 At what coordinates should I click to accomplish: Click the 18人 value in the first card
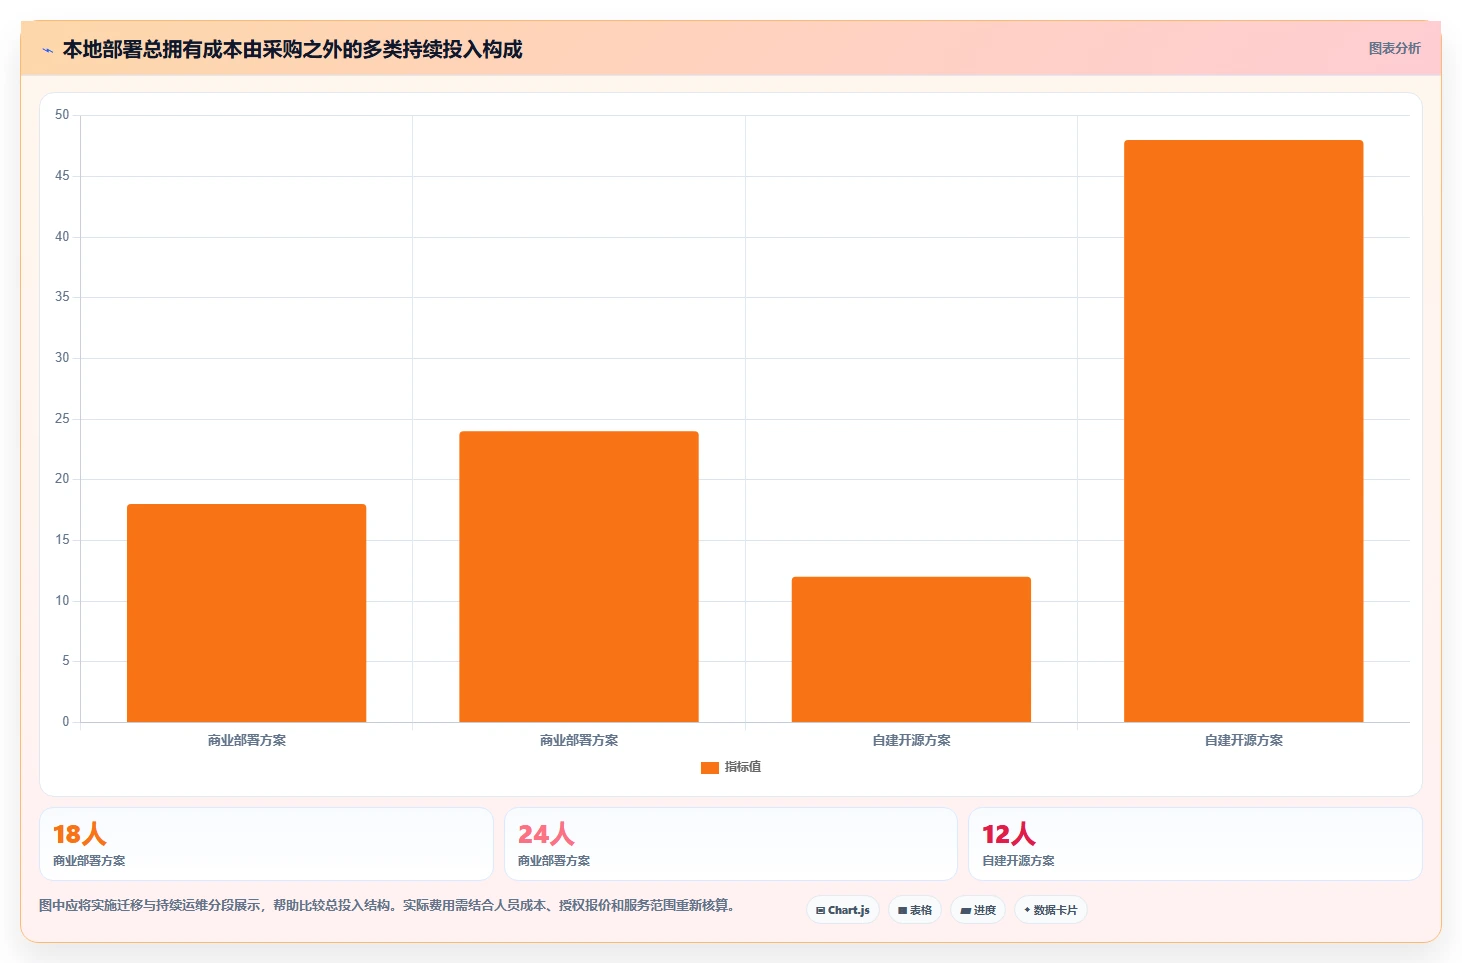point(79,834)
